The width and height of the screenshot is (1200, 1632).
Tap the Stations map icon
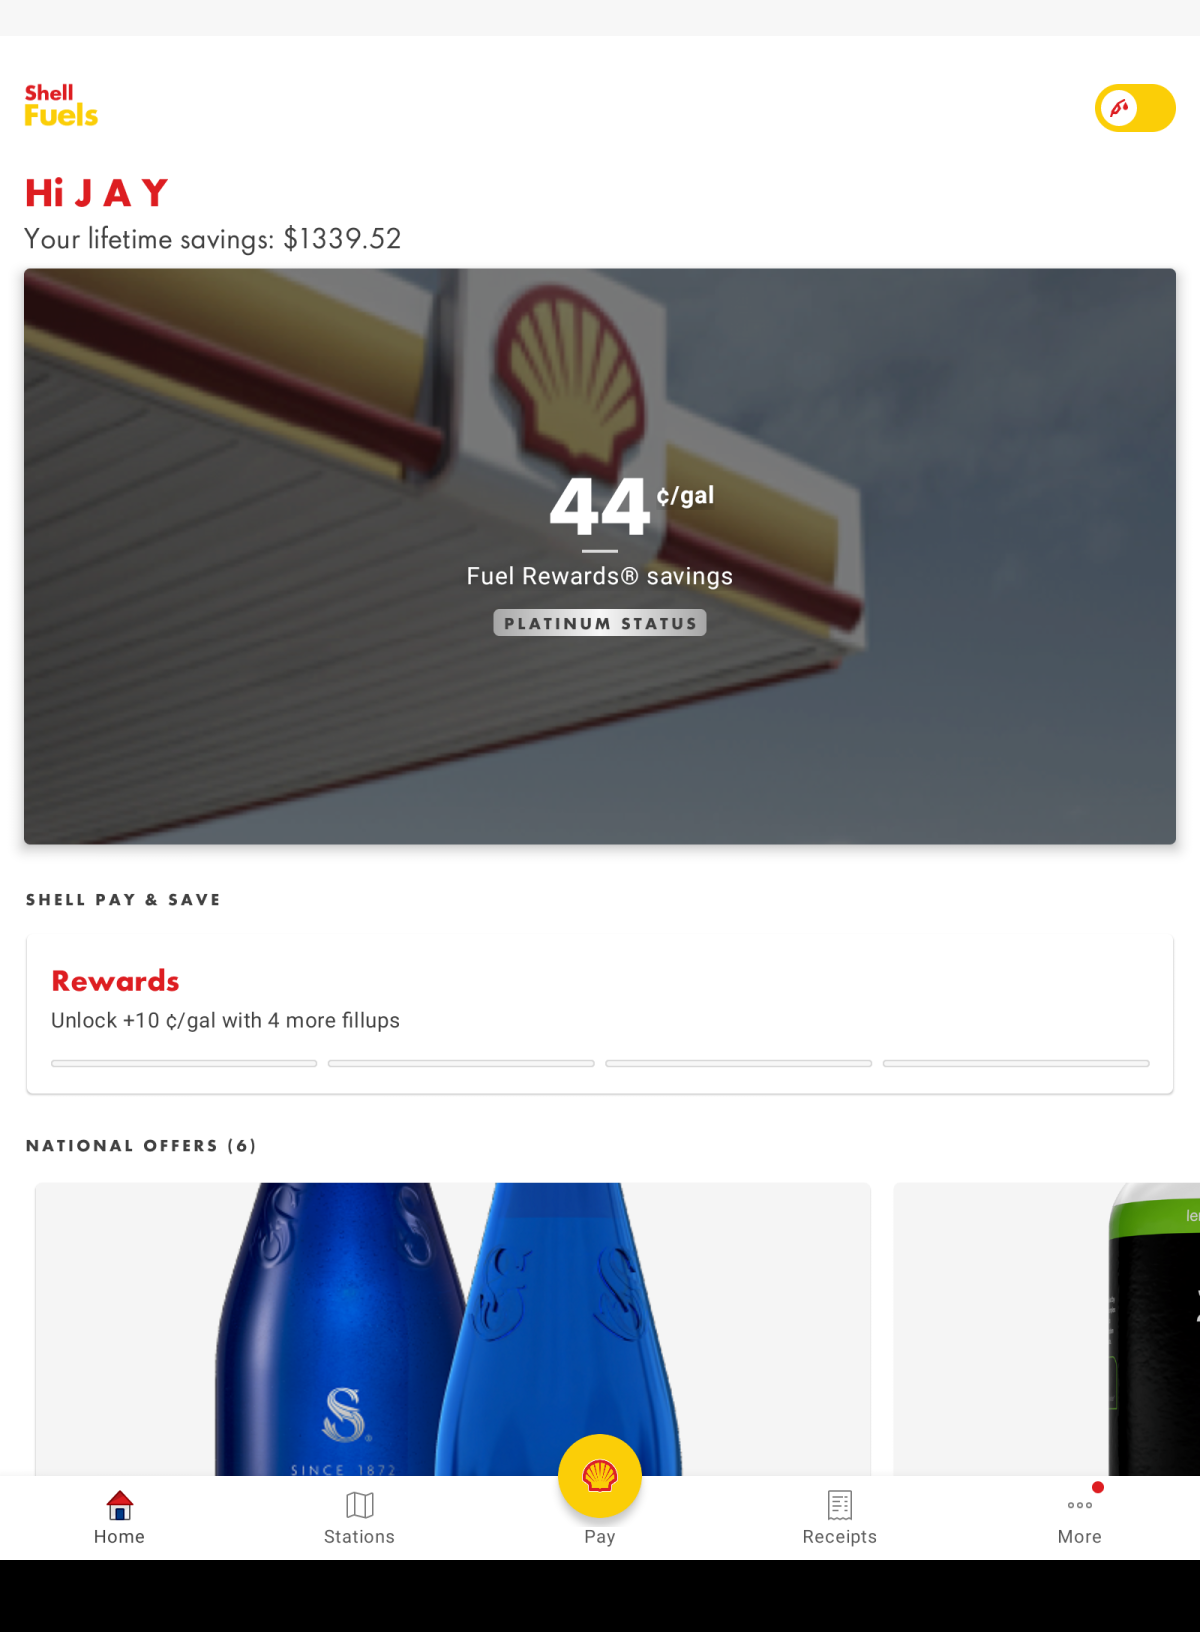pos(360,1505)
